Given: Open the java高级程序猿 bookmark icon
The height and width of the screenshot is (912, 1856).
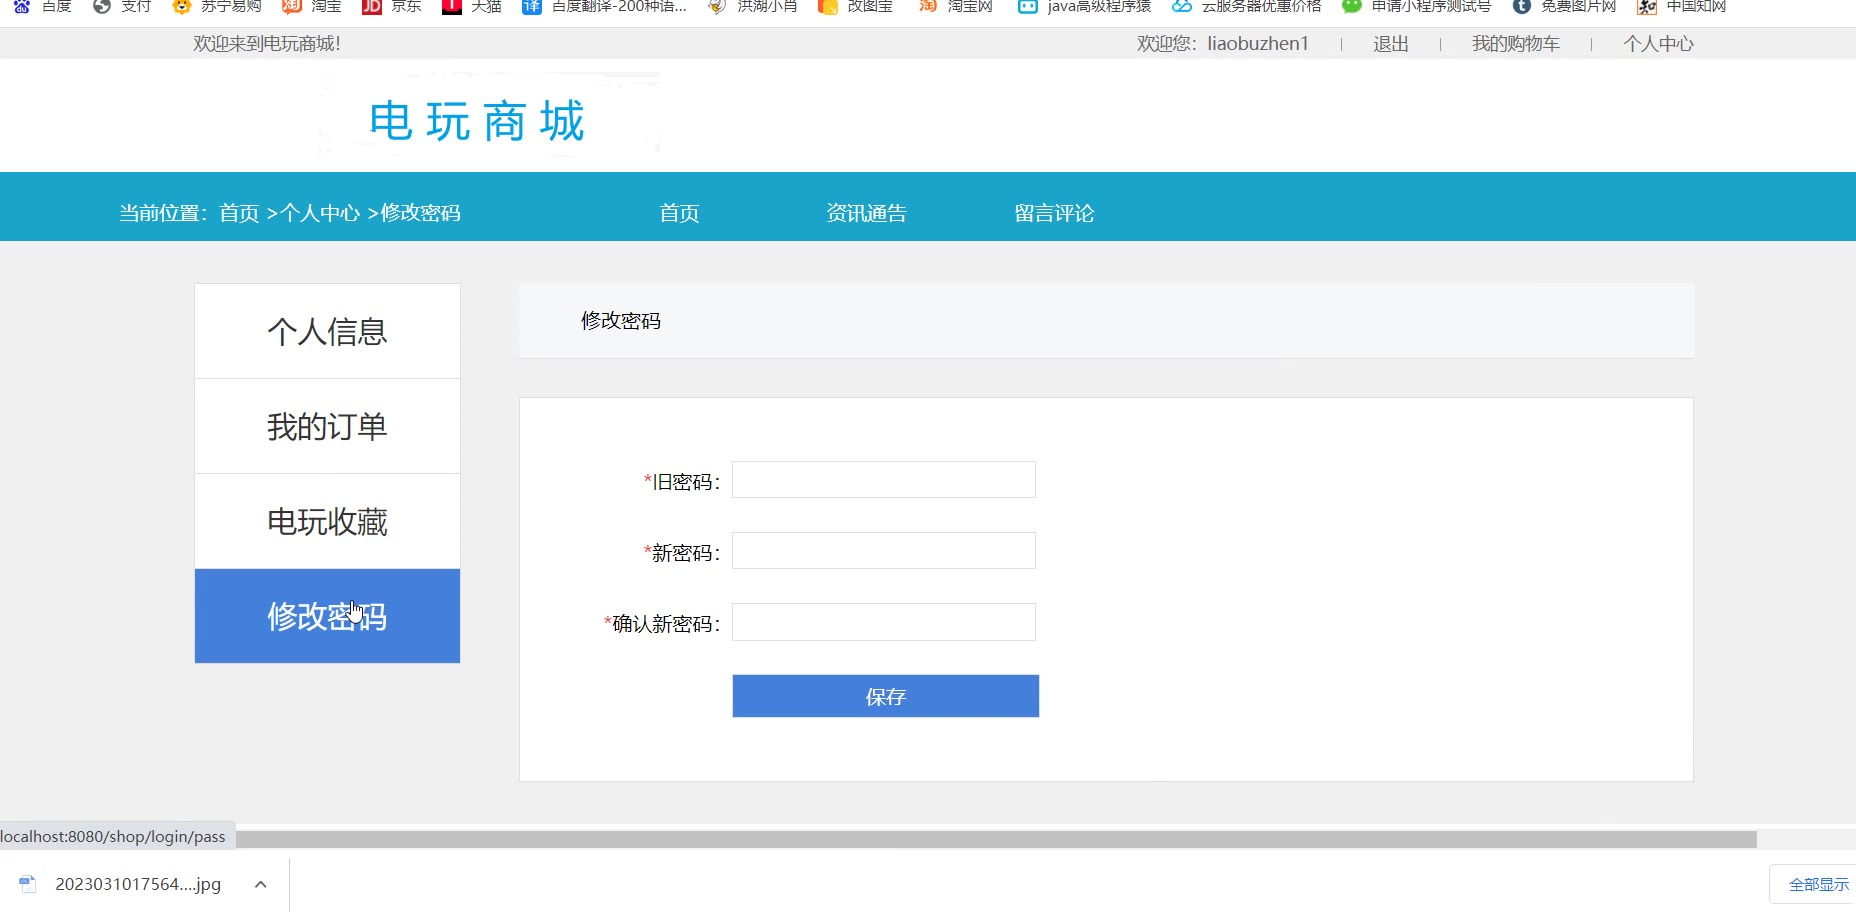Looking at the screenshot, I should (1027, 6).
